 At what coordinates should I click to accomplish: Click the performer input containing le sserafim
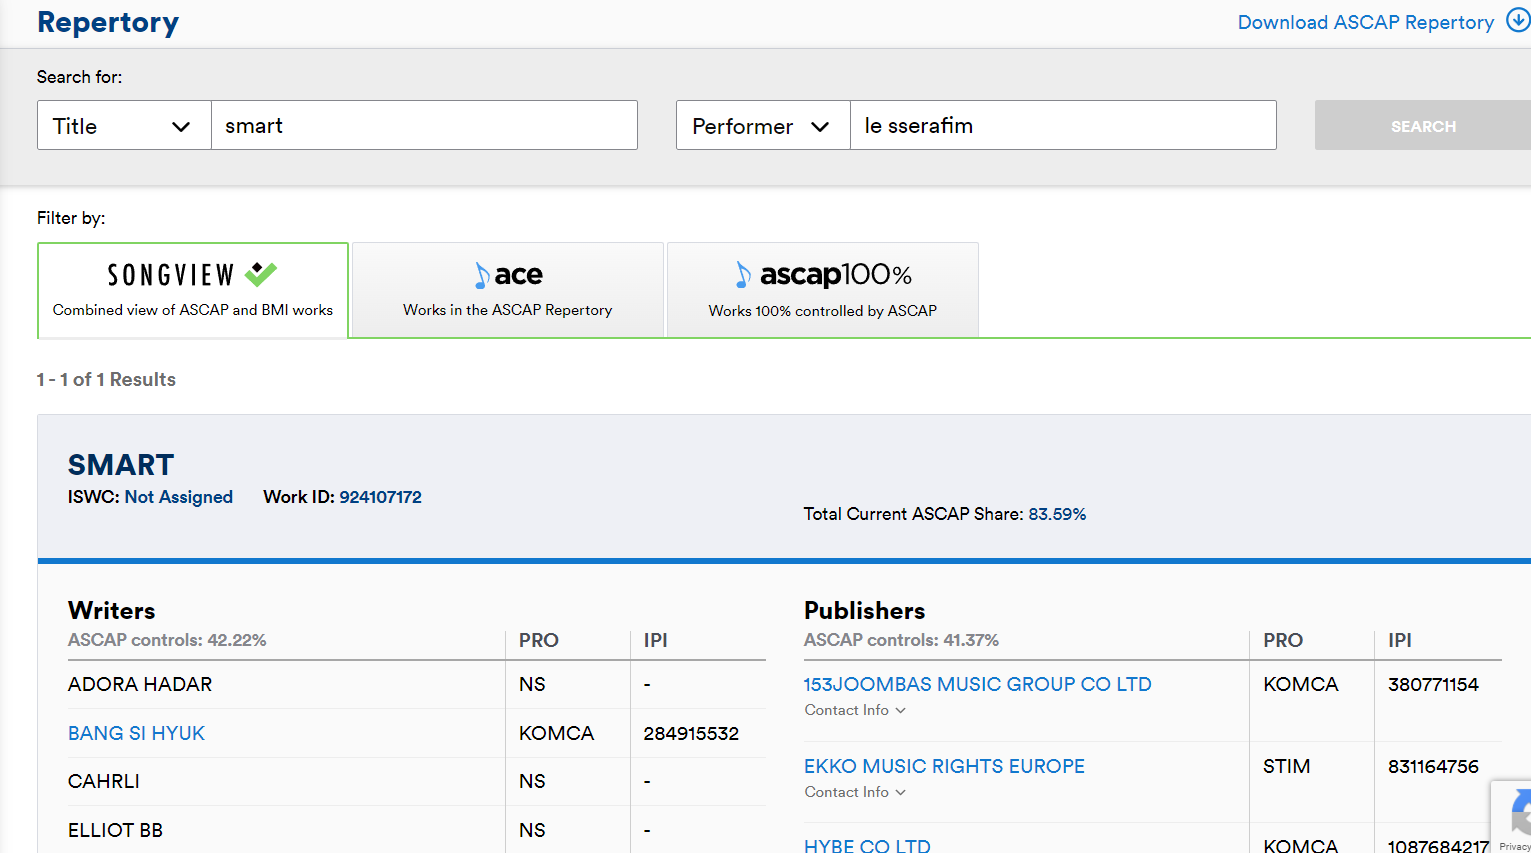point(1062,126)
